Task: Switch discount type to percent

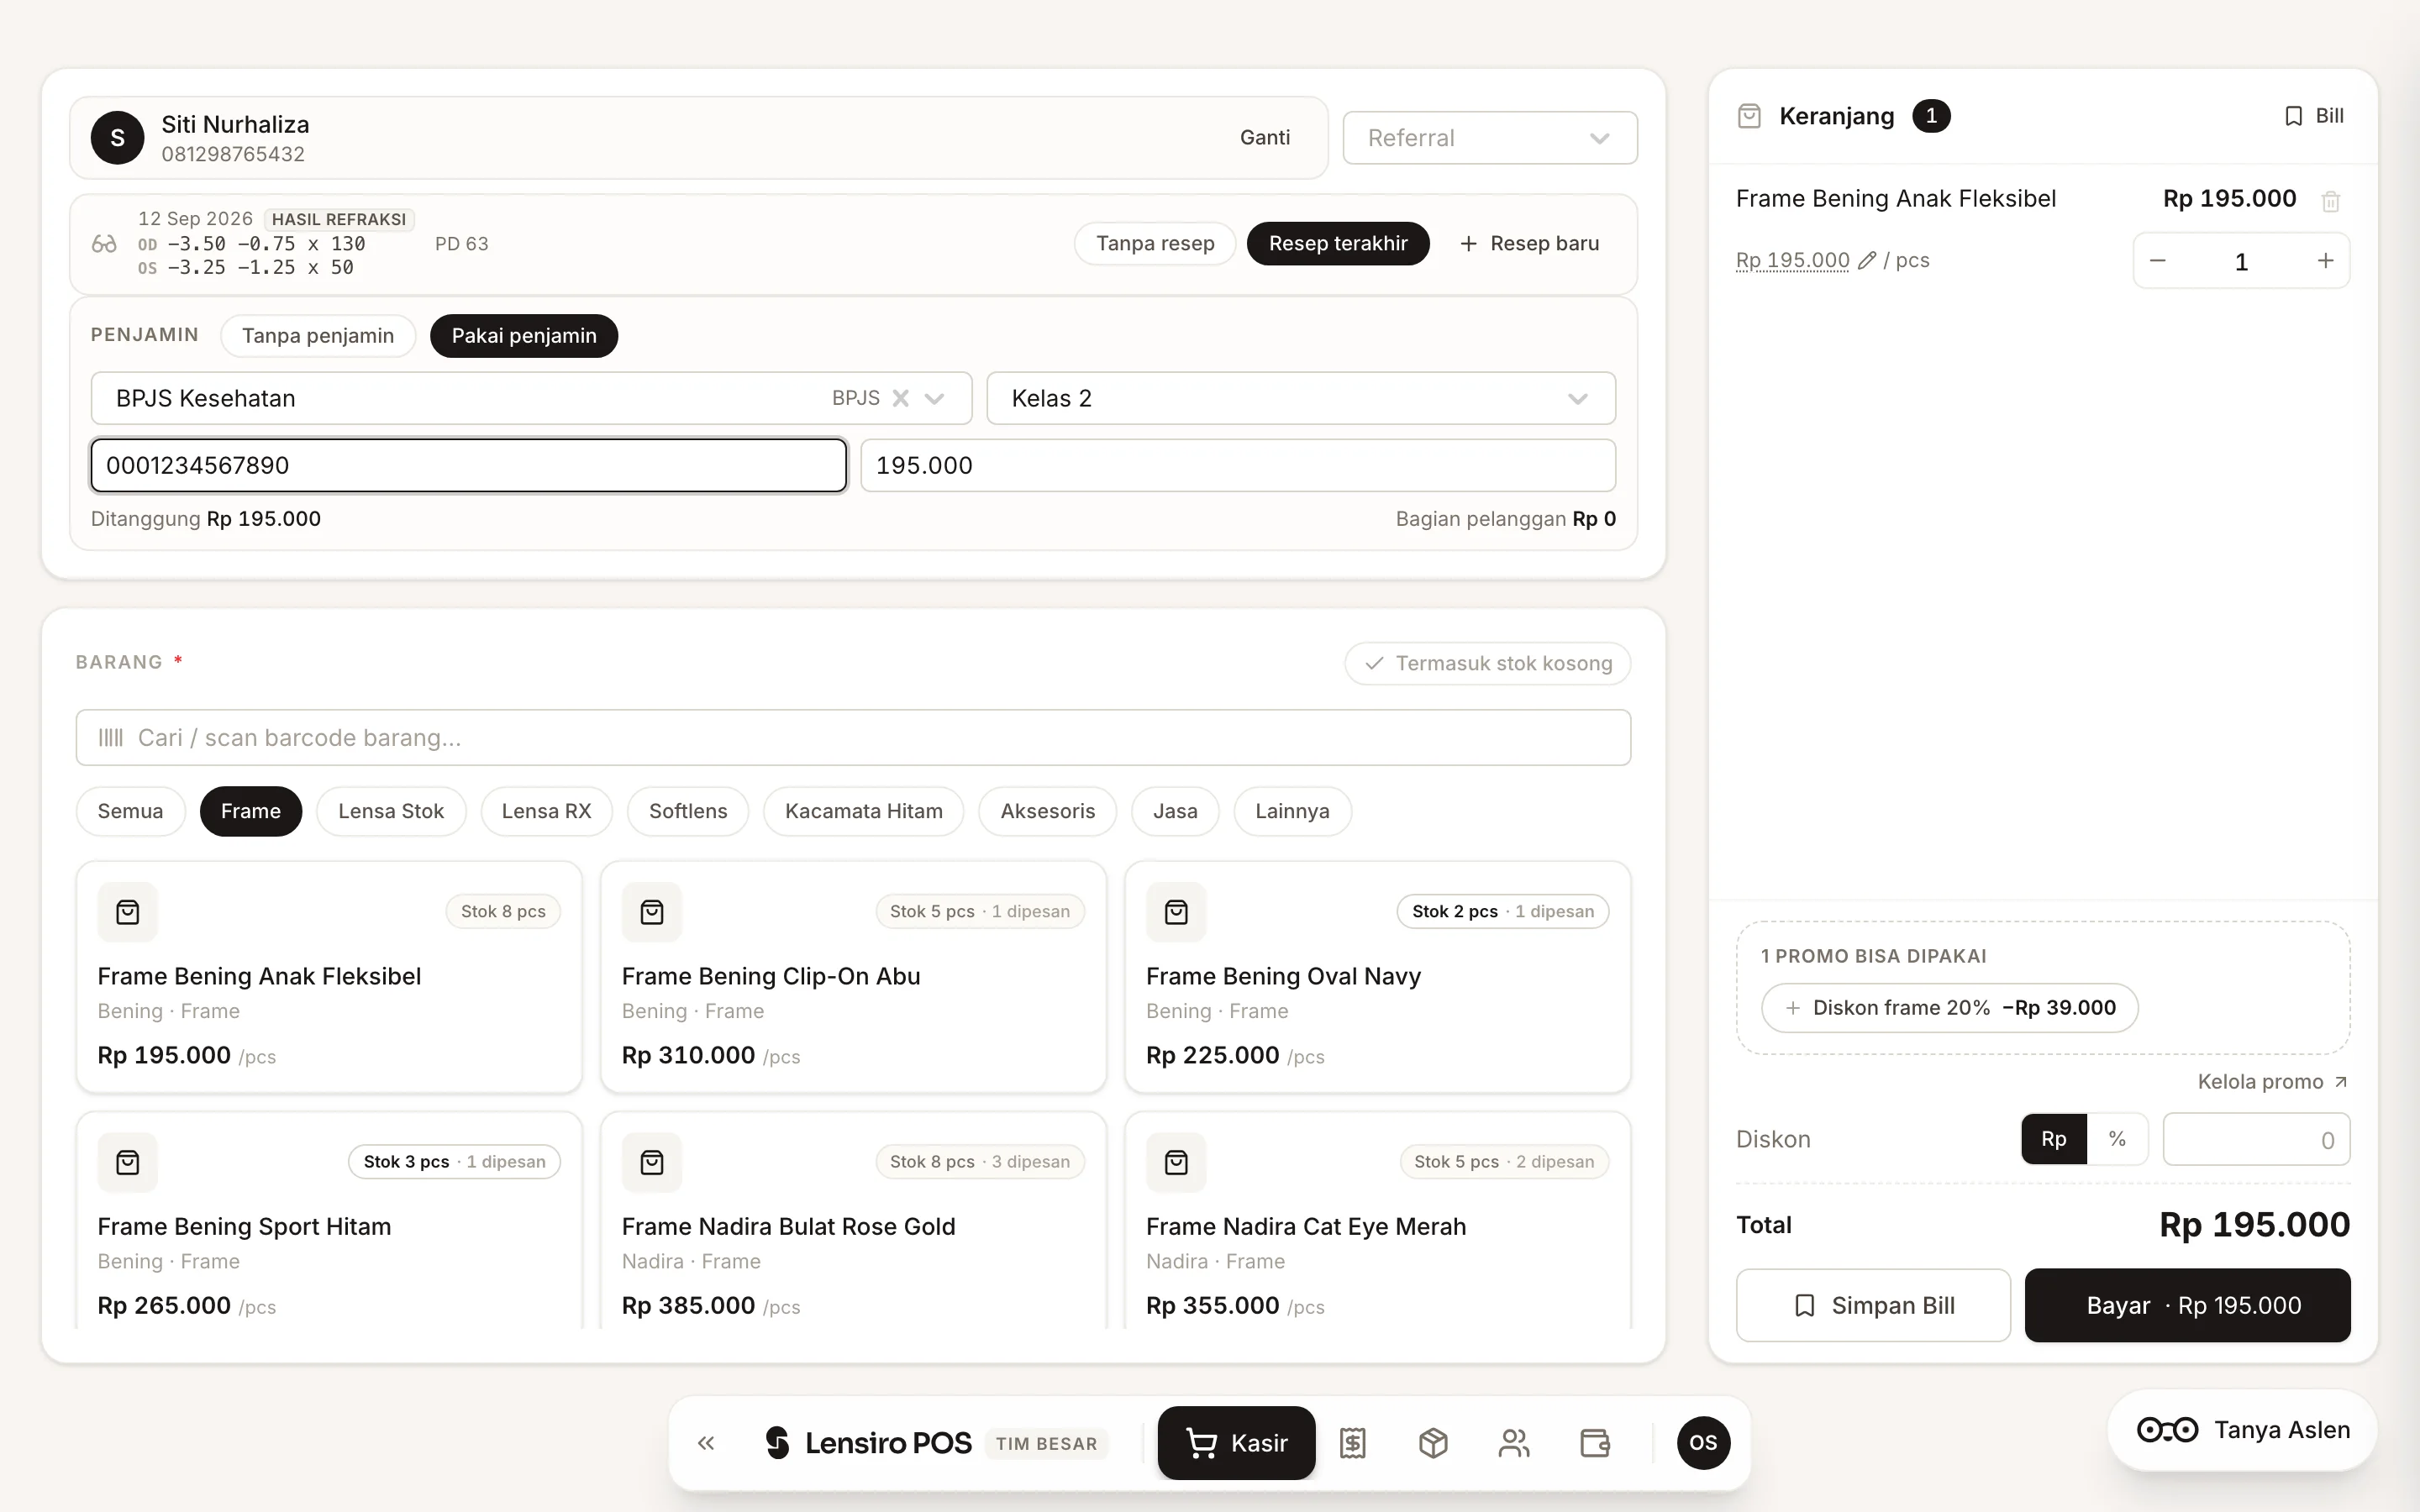Action: coord(2117,1139)
